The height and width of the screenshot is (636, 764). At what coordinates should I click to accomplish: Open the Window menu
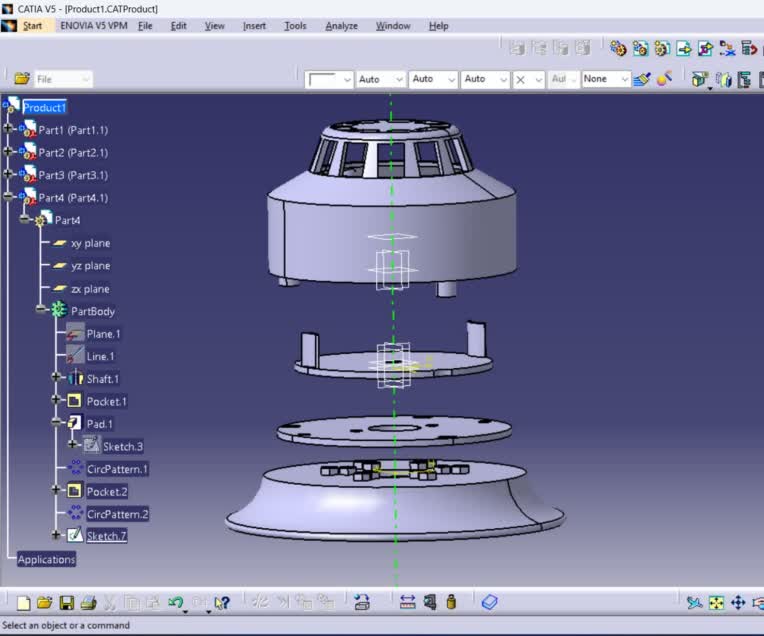393,26
